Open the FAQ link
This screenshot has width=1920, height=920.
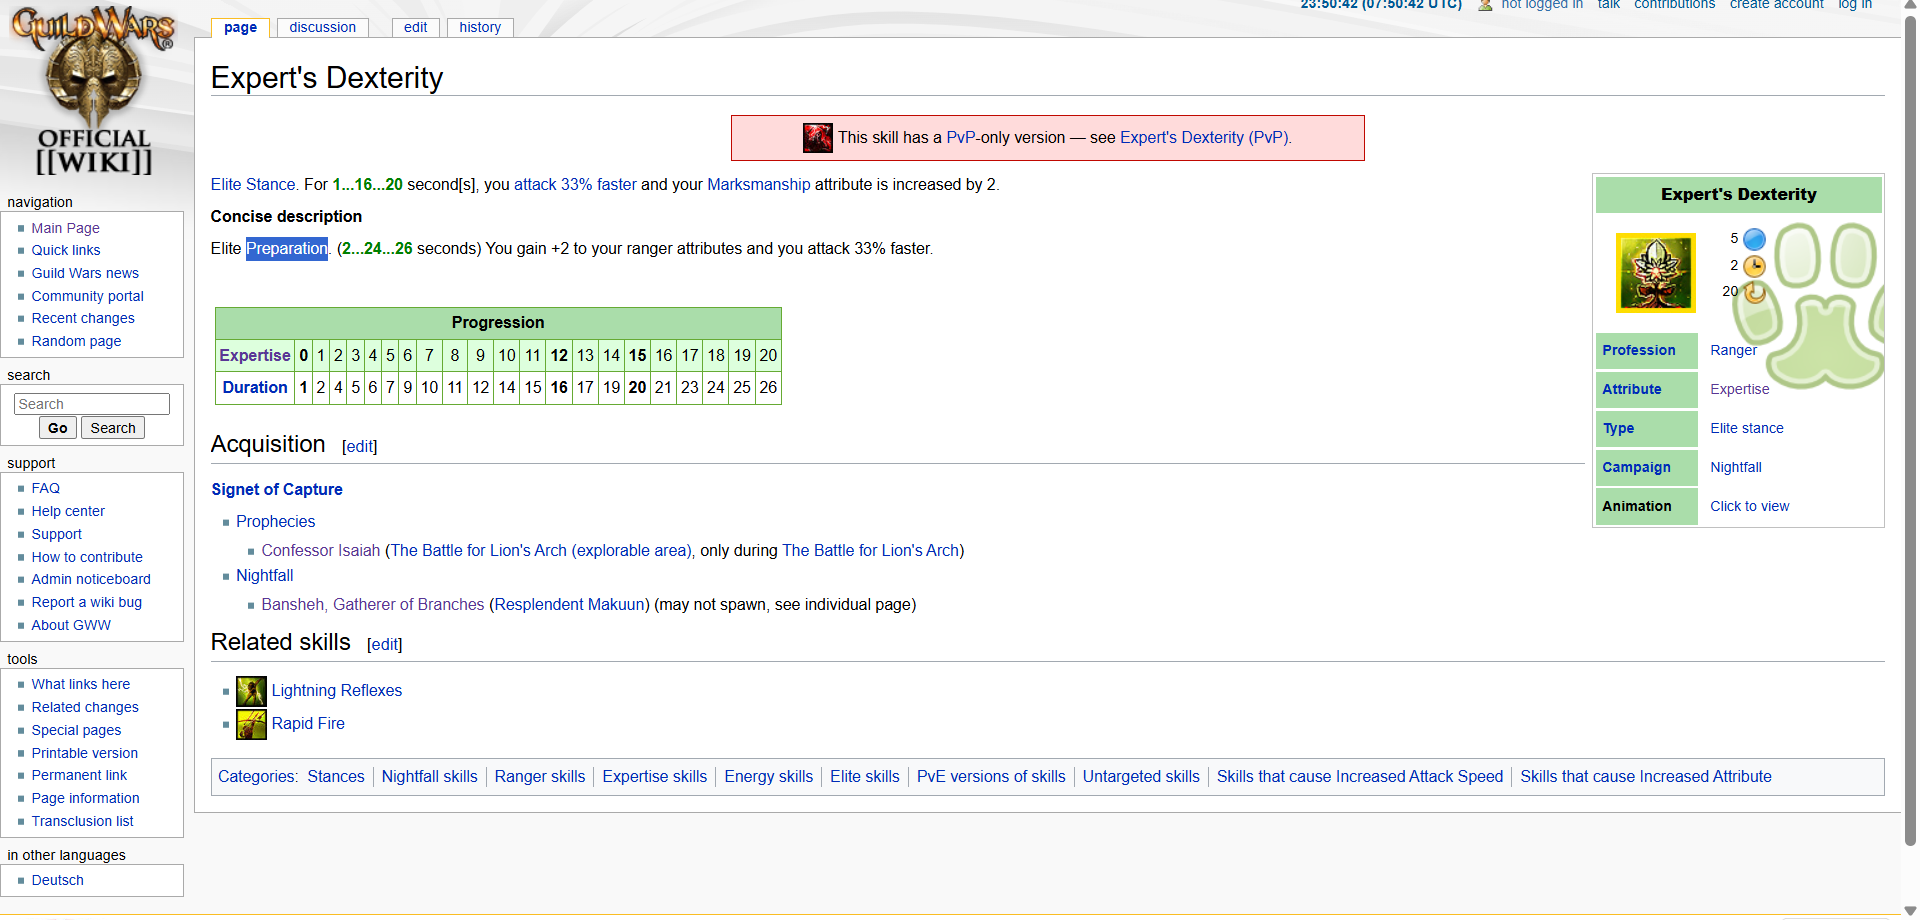tap(45, 488)
